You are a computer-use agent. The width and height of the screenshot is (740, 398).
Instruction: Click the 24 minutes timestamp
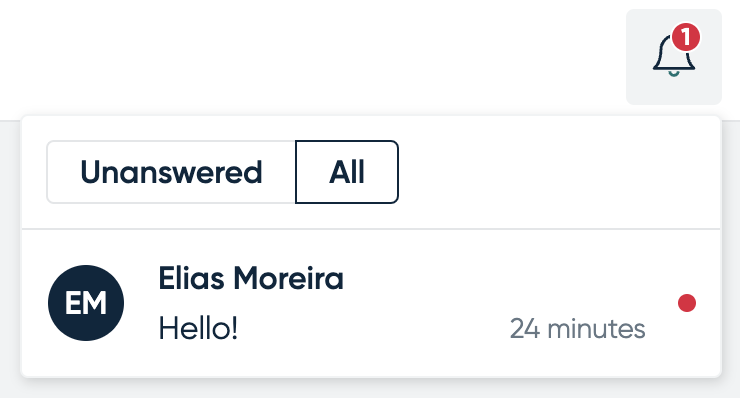point(578,329)
